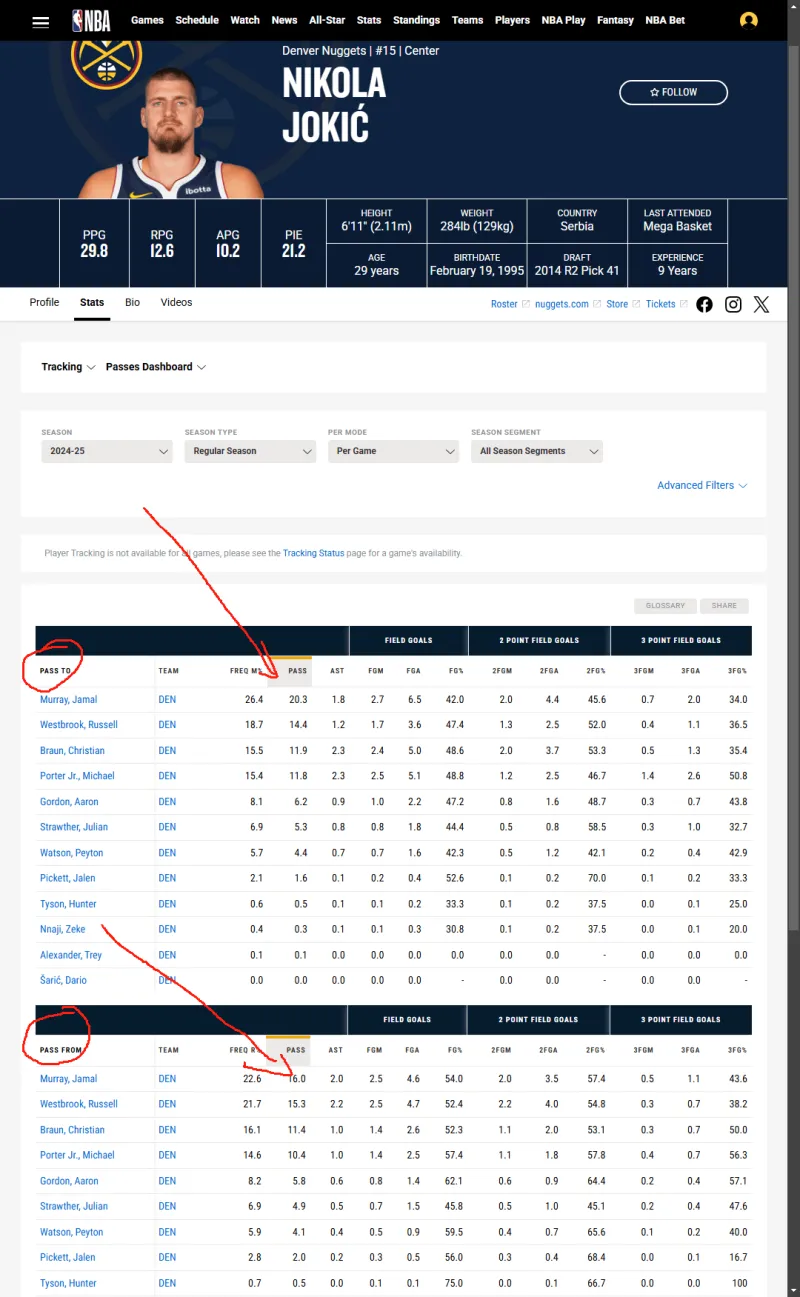Switch to the Profile tab
The image size is (800, 1297).
point(44,302)
